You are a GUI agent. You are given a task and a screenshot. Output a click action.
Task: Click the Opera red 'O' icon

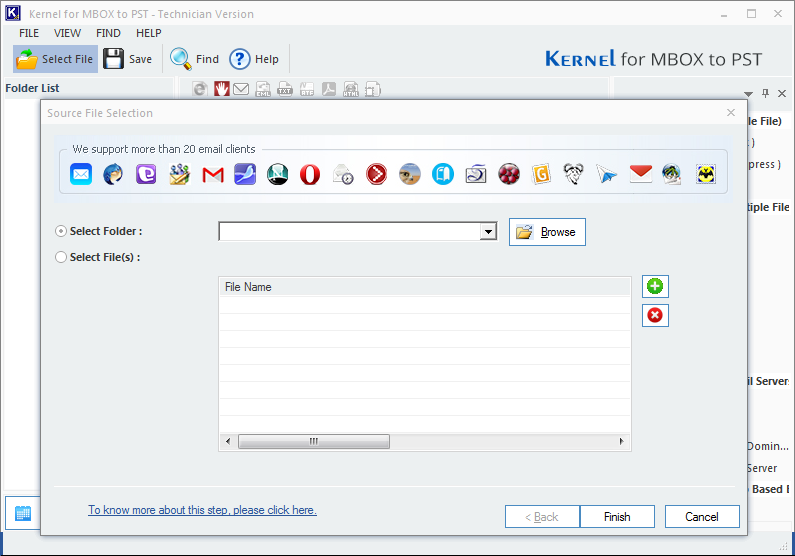[x=310, y=174]
